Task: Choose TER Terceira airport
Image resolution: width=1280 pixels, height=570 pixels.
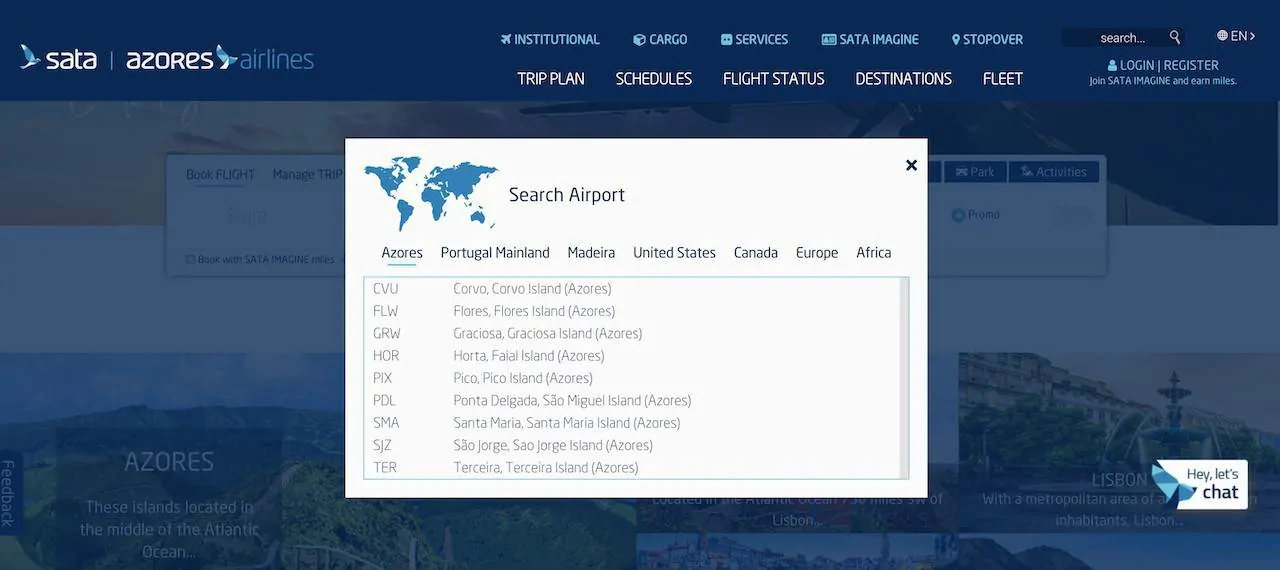Action: tap(632, 468)
